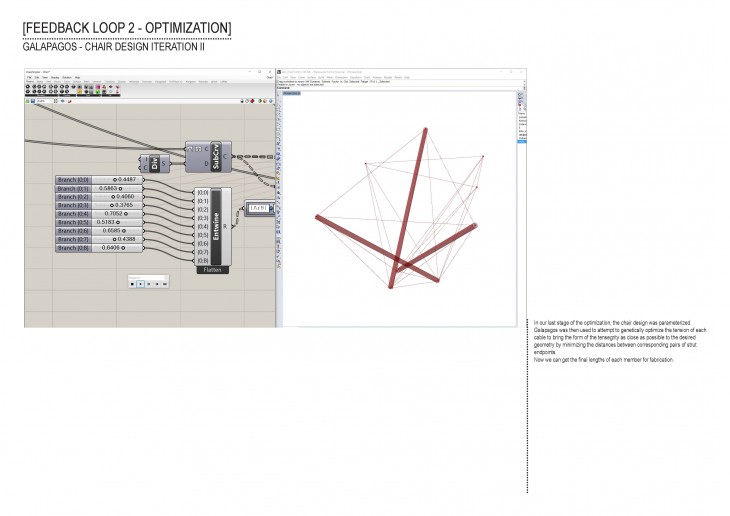Click the stop button in the playback widget
The width and height of the screenshot is (730, 516).
click(133, 283)
